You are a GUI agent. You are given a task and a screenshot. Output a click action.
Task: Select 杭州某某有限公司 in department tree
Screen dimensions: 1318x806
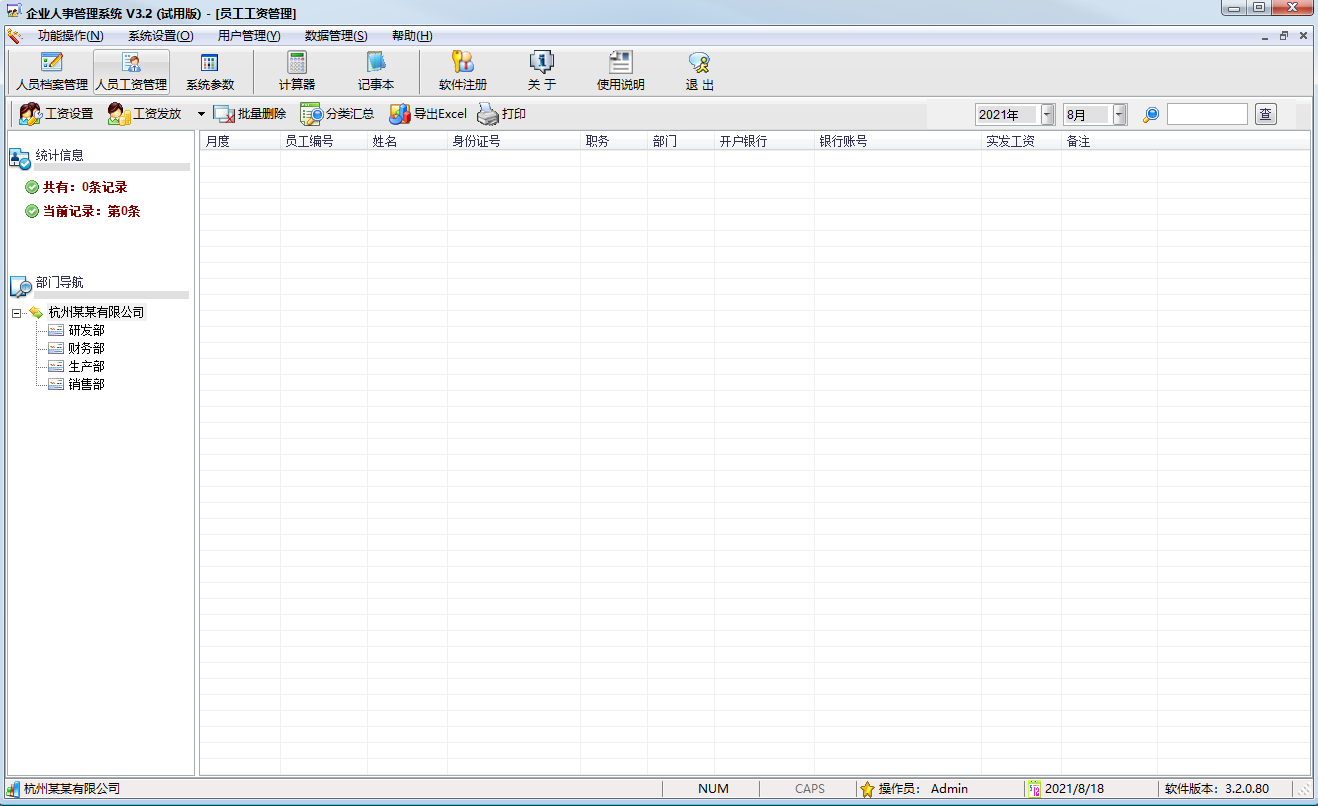(96, 313)
